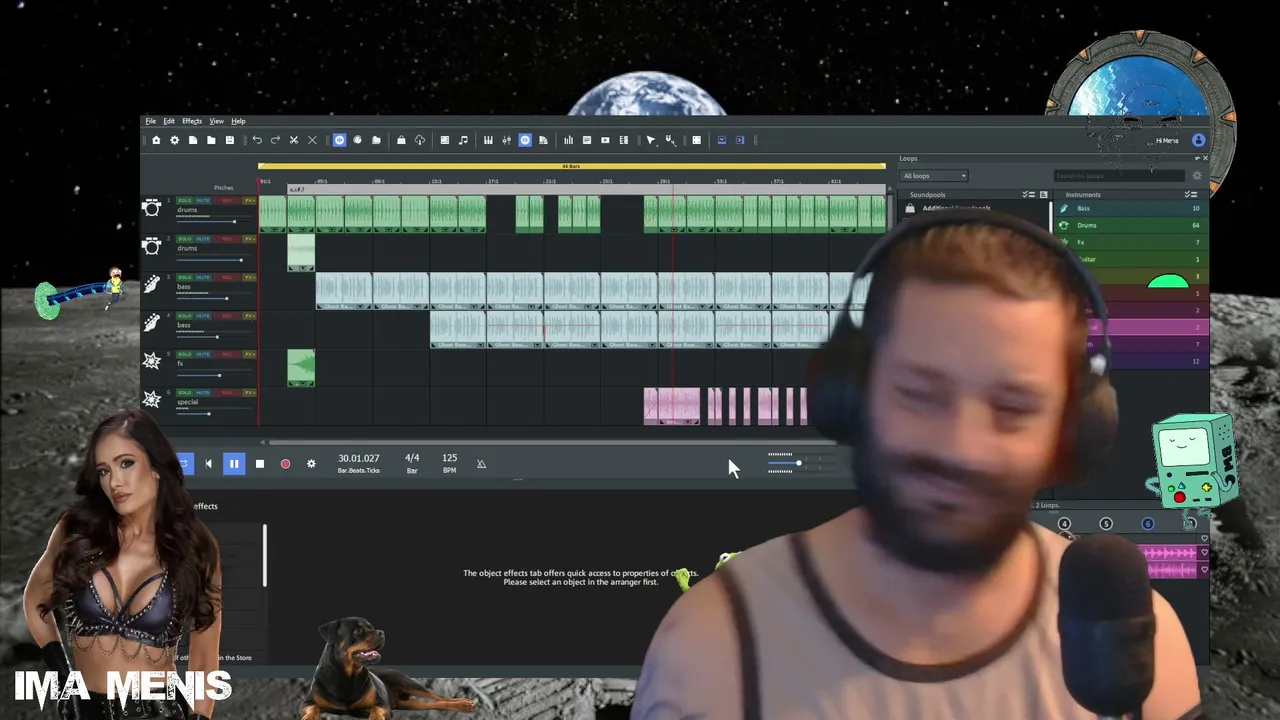Select the mouse pointer tool

coord(651,140)
